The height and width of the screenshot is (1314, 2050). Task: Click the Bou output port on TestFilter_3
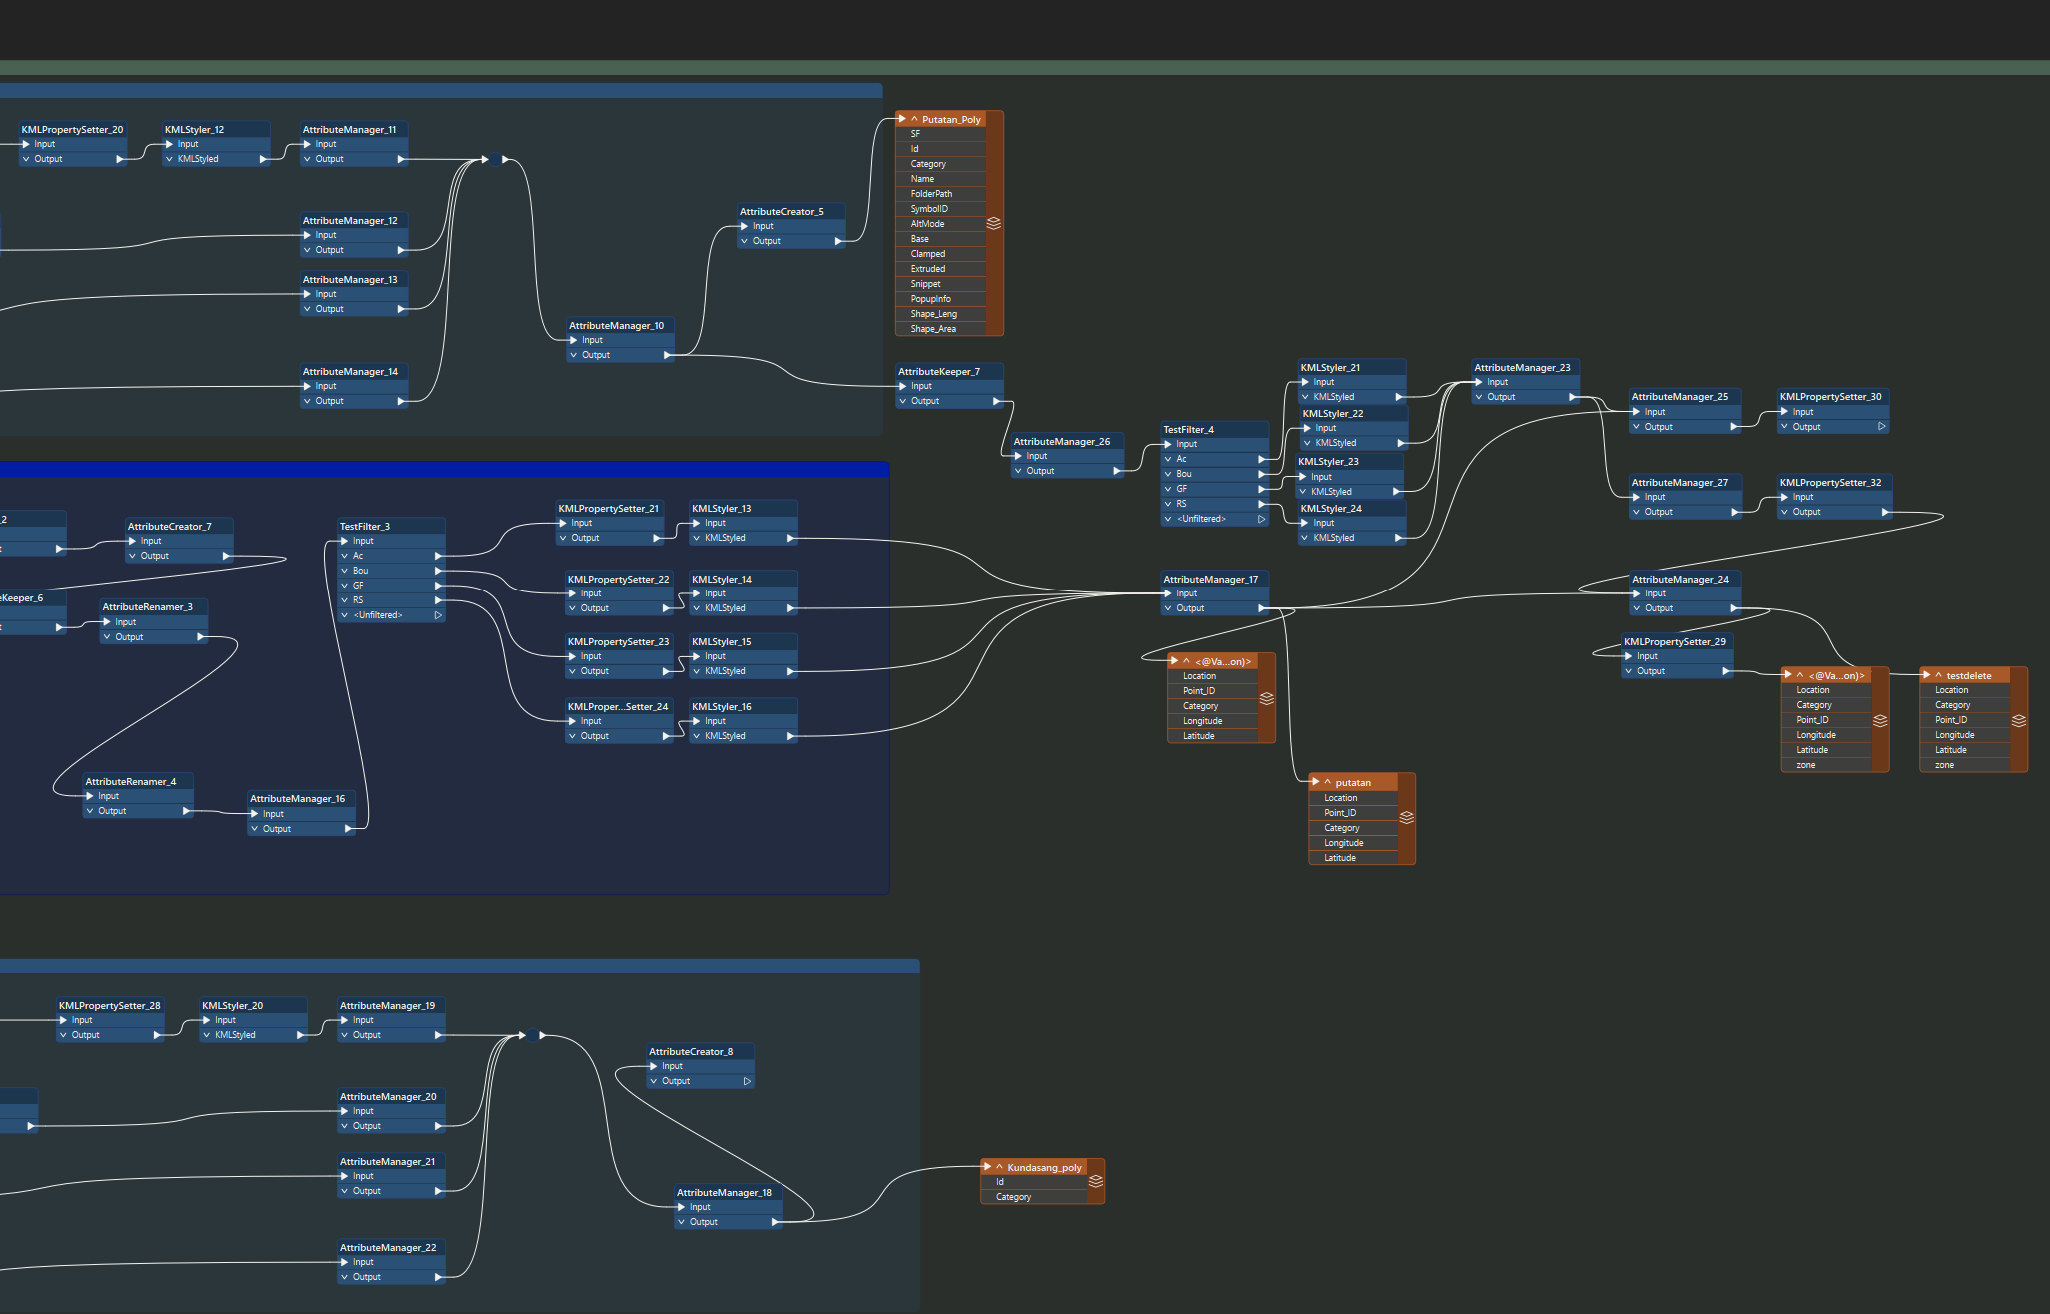pyautogui.click(x=437, y=570)
